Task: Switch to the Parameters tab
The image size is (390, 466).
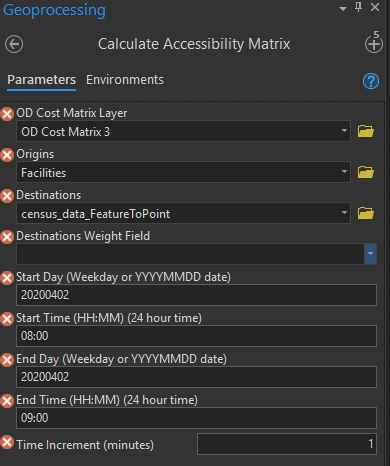Action: tap(42, 80)
